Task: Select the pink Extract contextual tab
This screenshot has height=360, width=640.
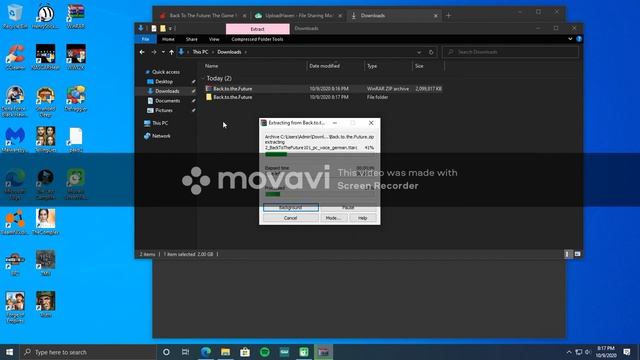Action: point(258,29)
